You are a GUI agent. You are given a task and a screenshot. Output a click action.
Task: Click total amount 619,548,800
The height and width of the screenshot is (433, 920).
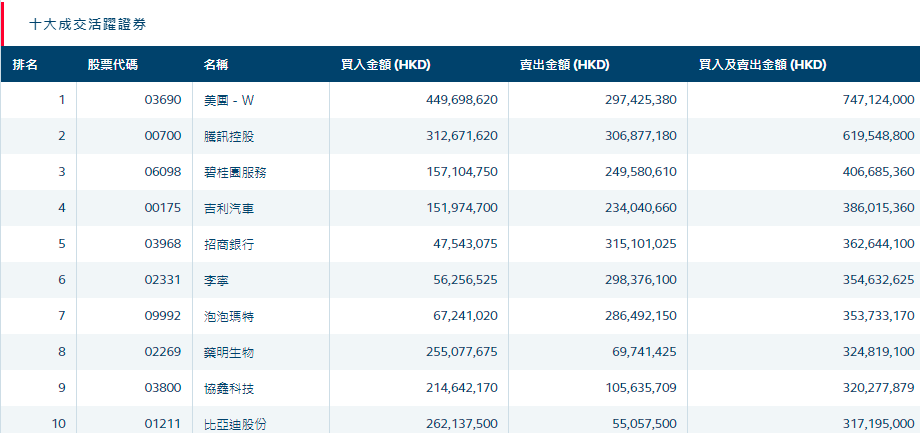[x=878, y=136]
